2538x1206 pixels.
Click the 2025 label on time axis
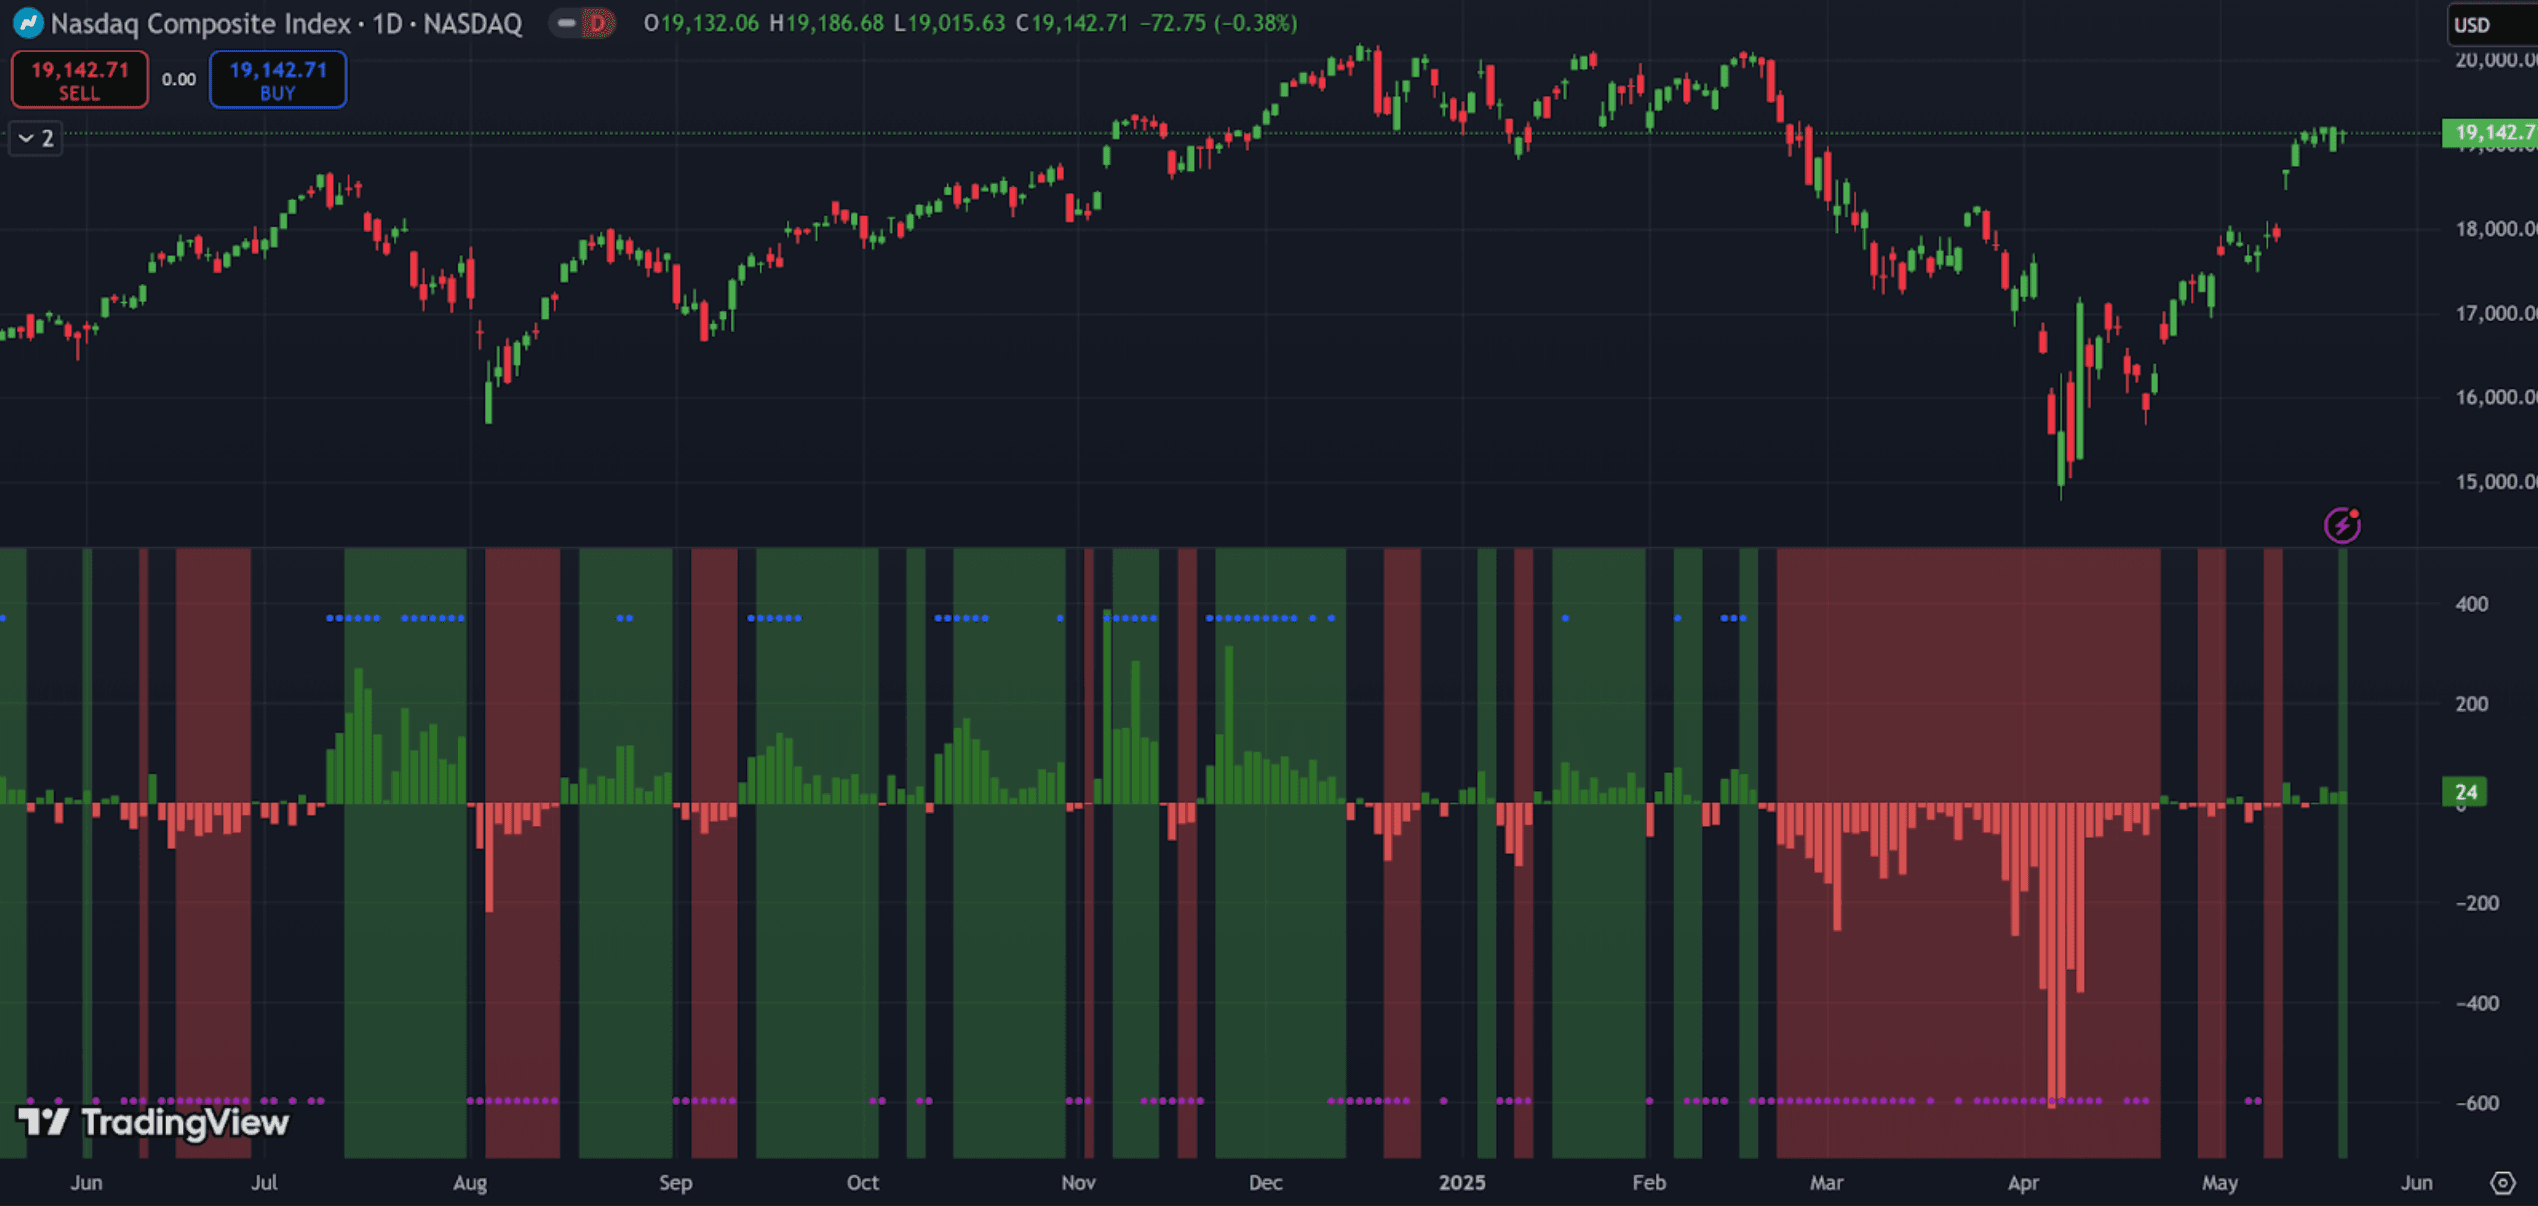[1461, 1183]
